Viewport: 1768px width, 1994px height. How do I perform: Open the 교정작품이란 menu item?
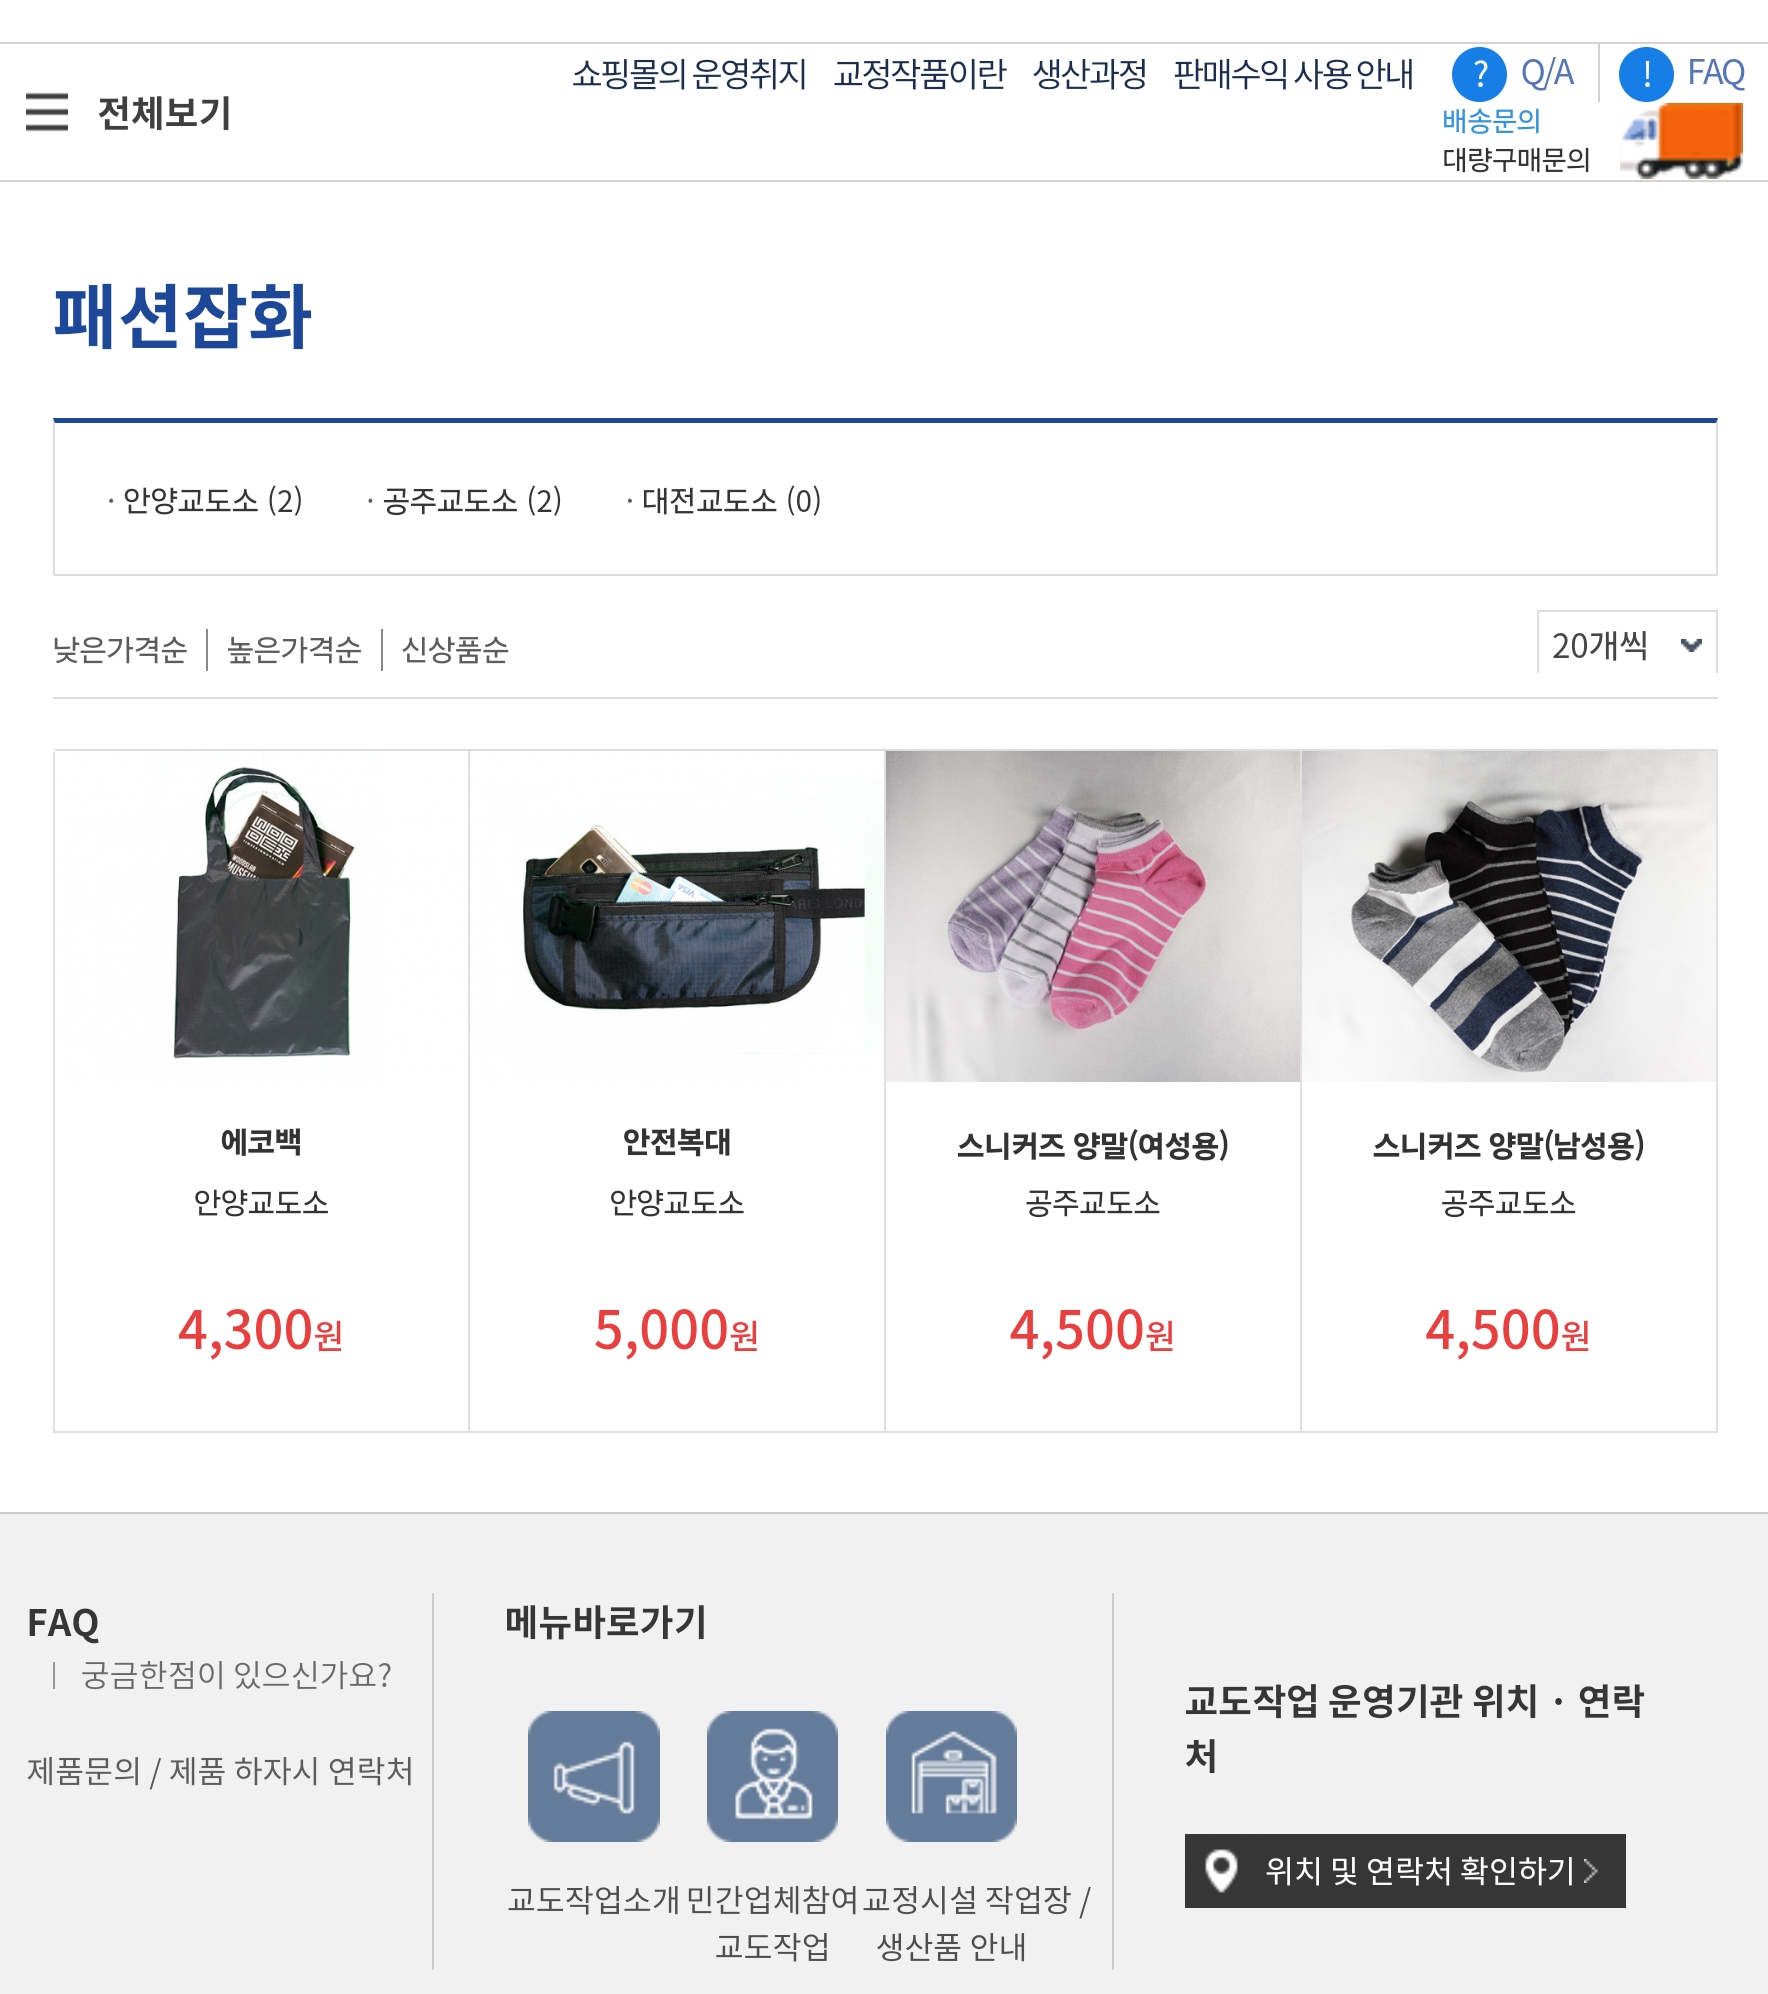(x=920, y=74)
